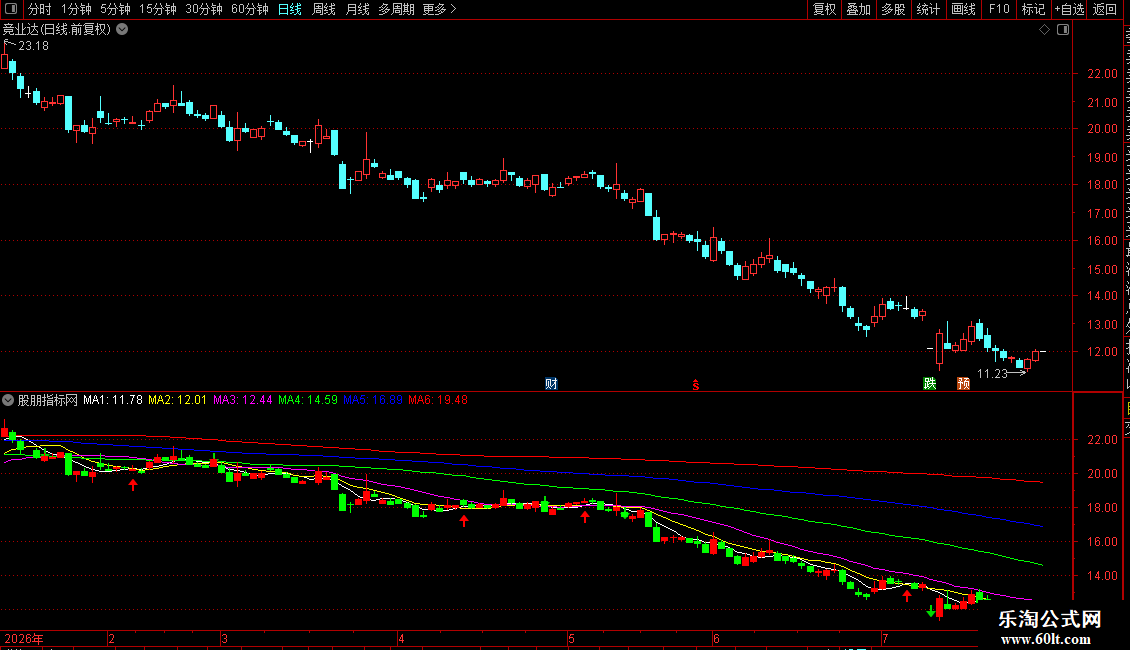Viewport: 1130px width, 650px height.
Task: Switch to 30分钟 period
Action: tap(204, 9)
